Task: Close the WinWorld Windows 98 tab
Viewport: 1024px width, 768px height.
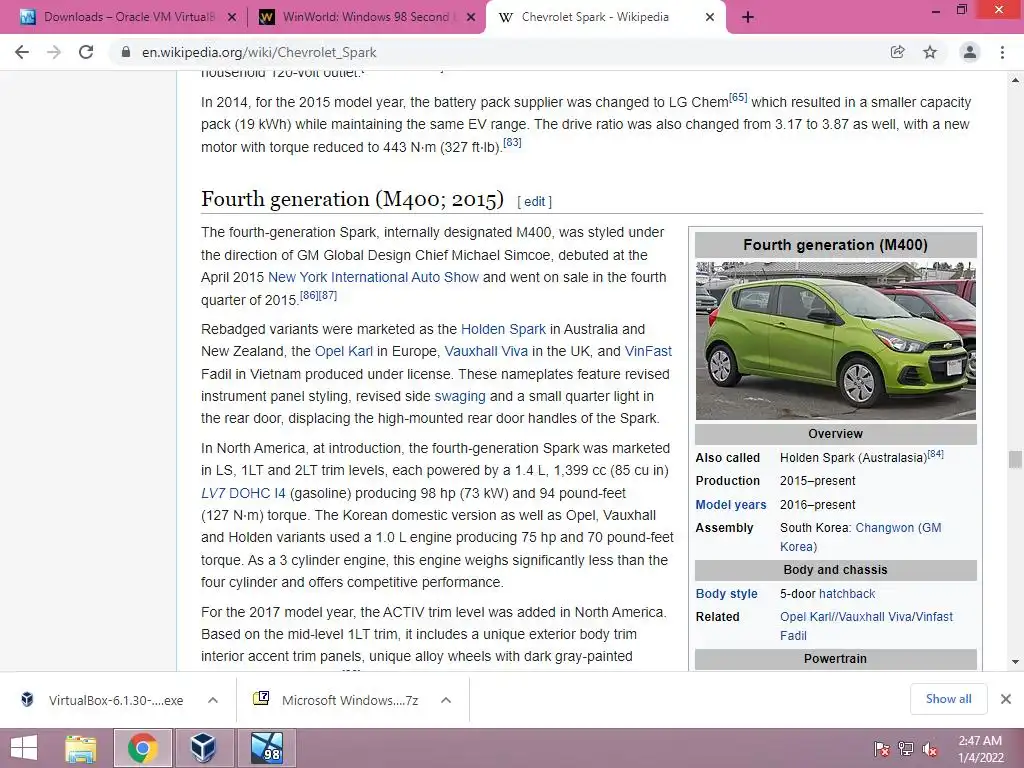Action: click(x=470, y=18)
